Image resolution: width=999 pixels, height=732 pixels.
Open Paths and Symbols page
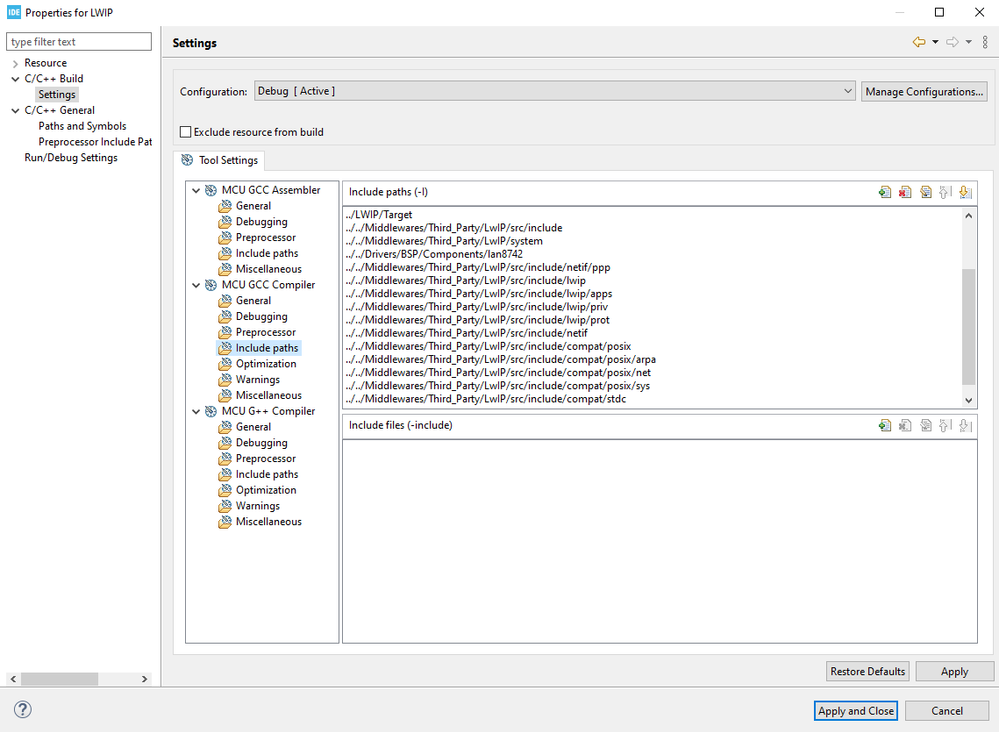[82, 126]
